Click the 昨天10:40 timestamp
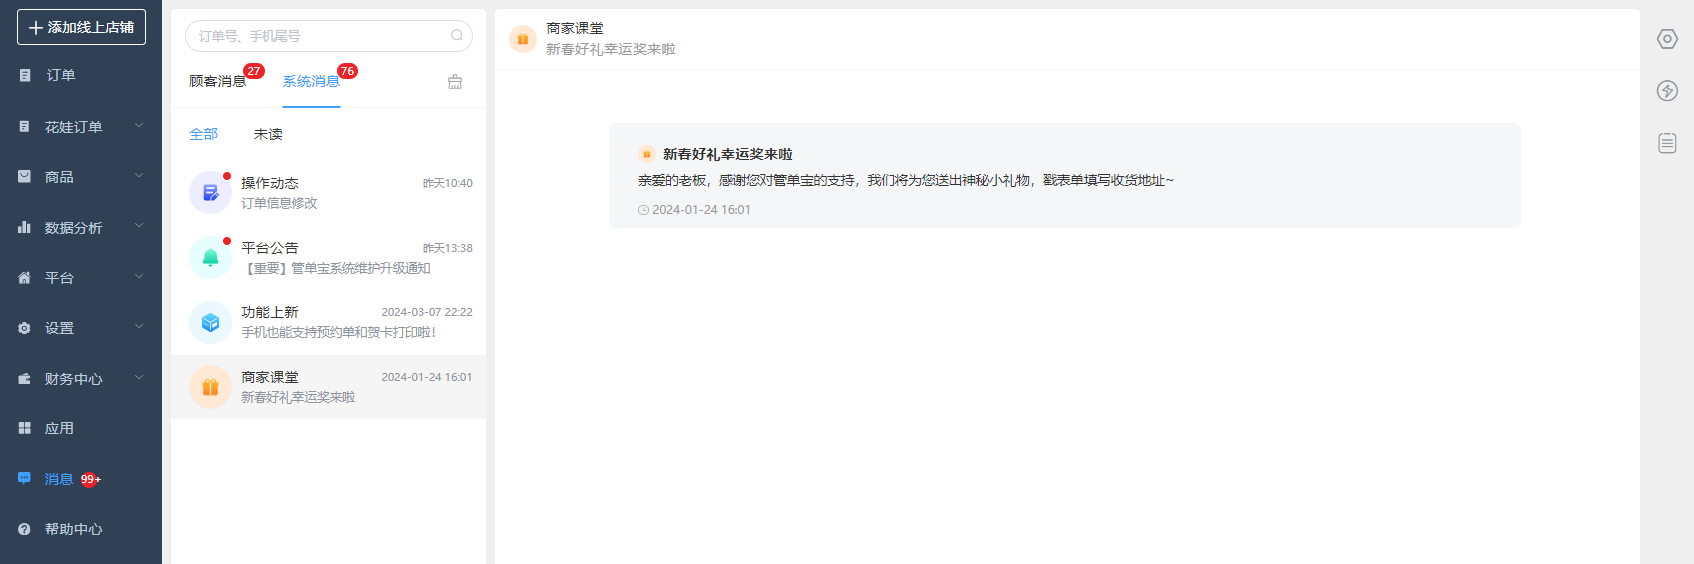 pos(448,183)
